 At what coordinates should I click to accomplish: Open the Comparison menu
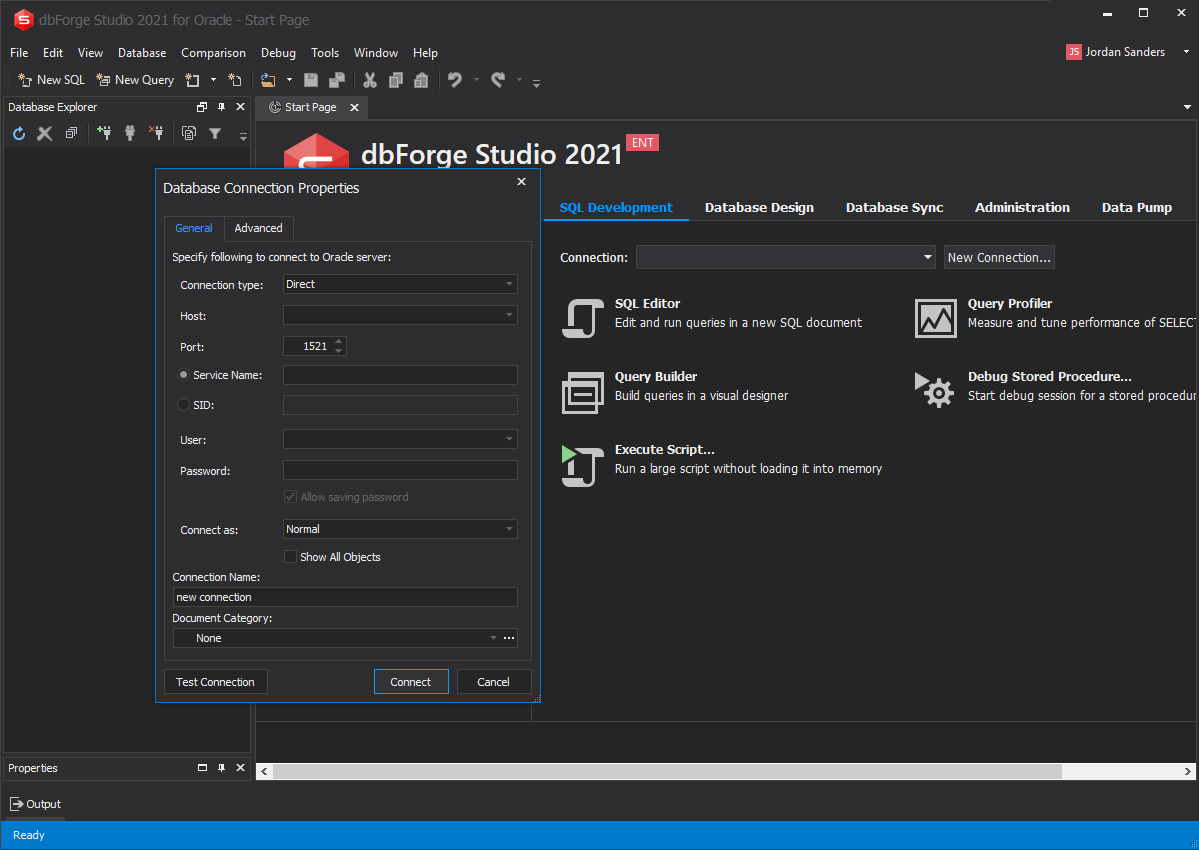213,52
